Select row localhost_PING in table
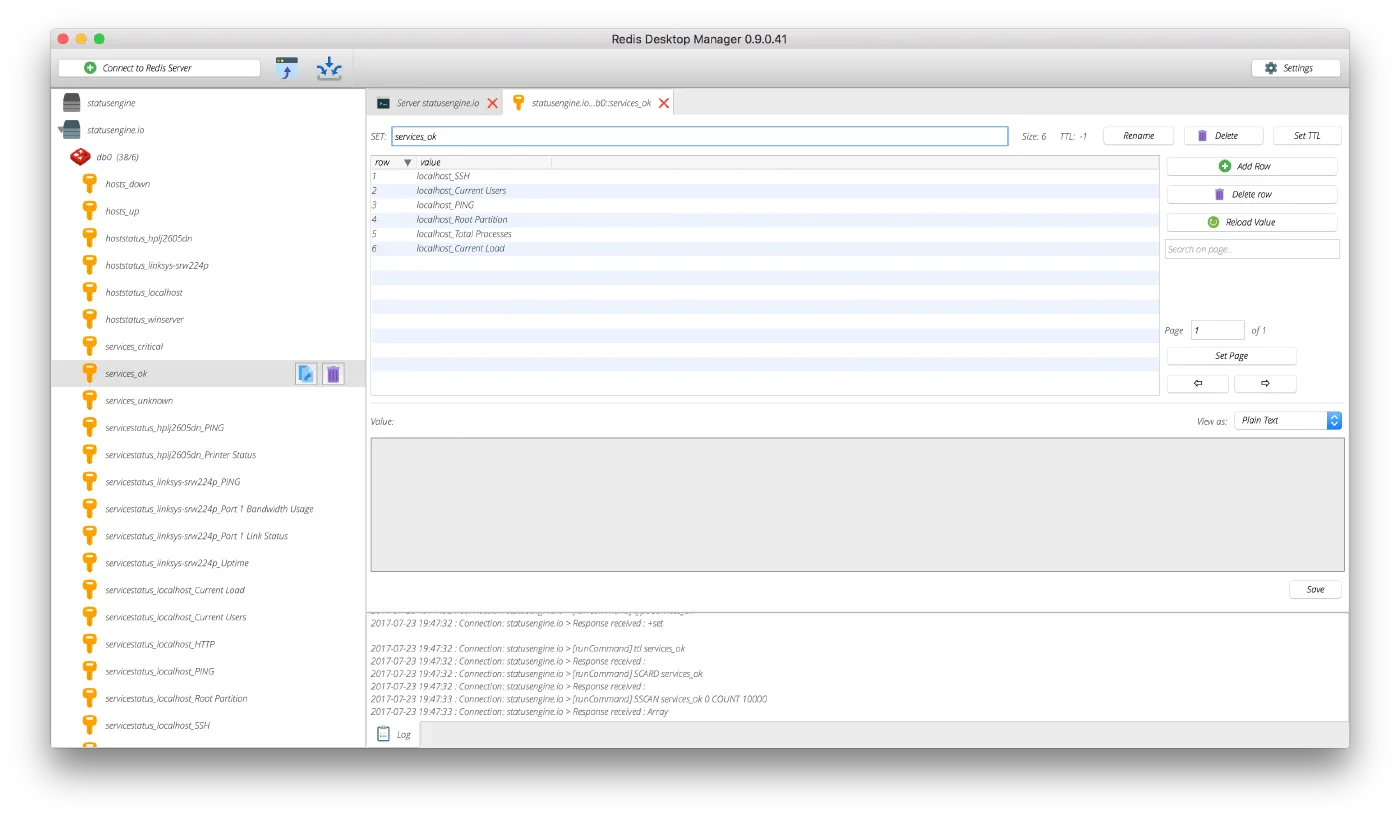This screenshot has height=820, width=1400. click(765, 205)
